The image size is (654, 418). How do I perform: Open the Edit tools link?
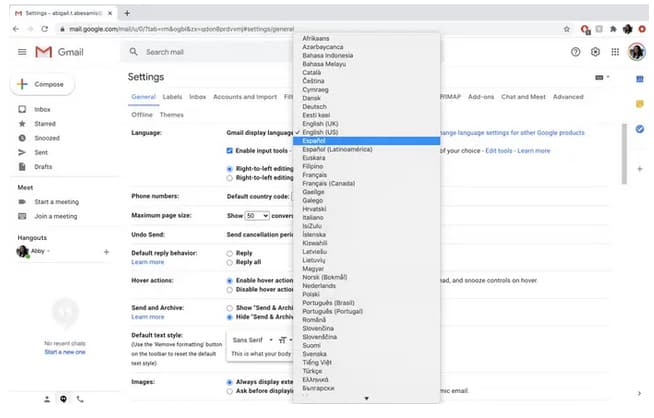click(499, 151)
